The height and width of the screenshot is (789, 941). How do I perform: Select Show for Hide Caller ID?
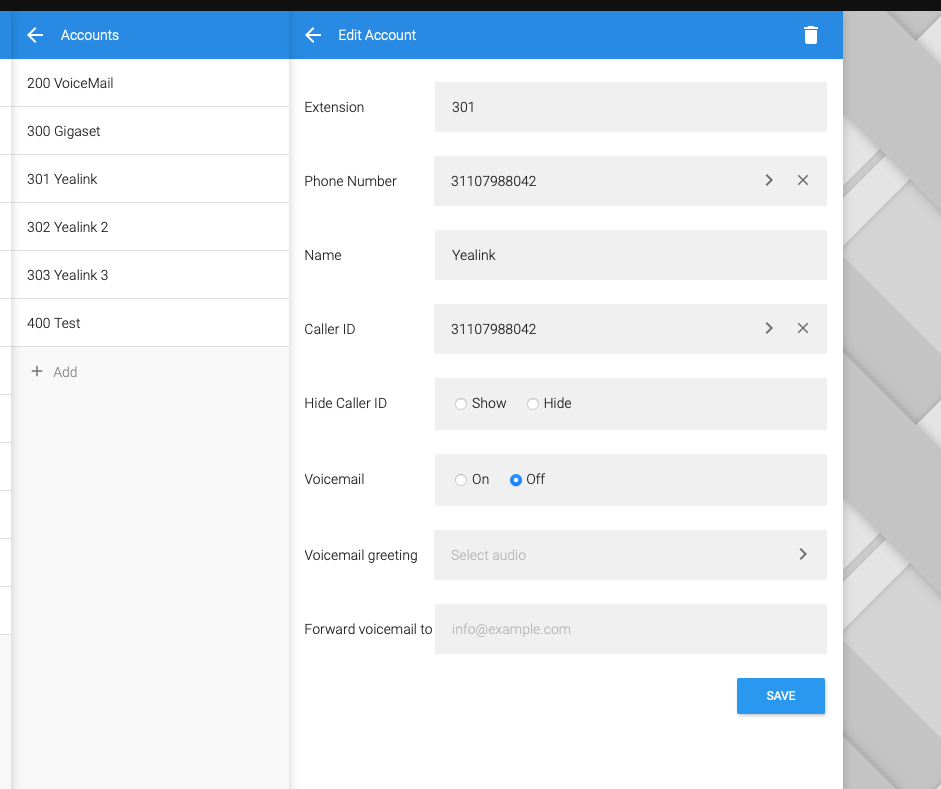coord(461,404)
